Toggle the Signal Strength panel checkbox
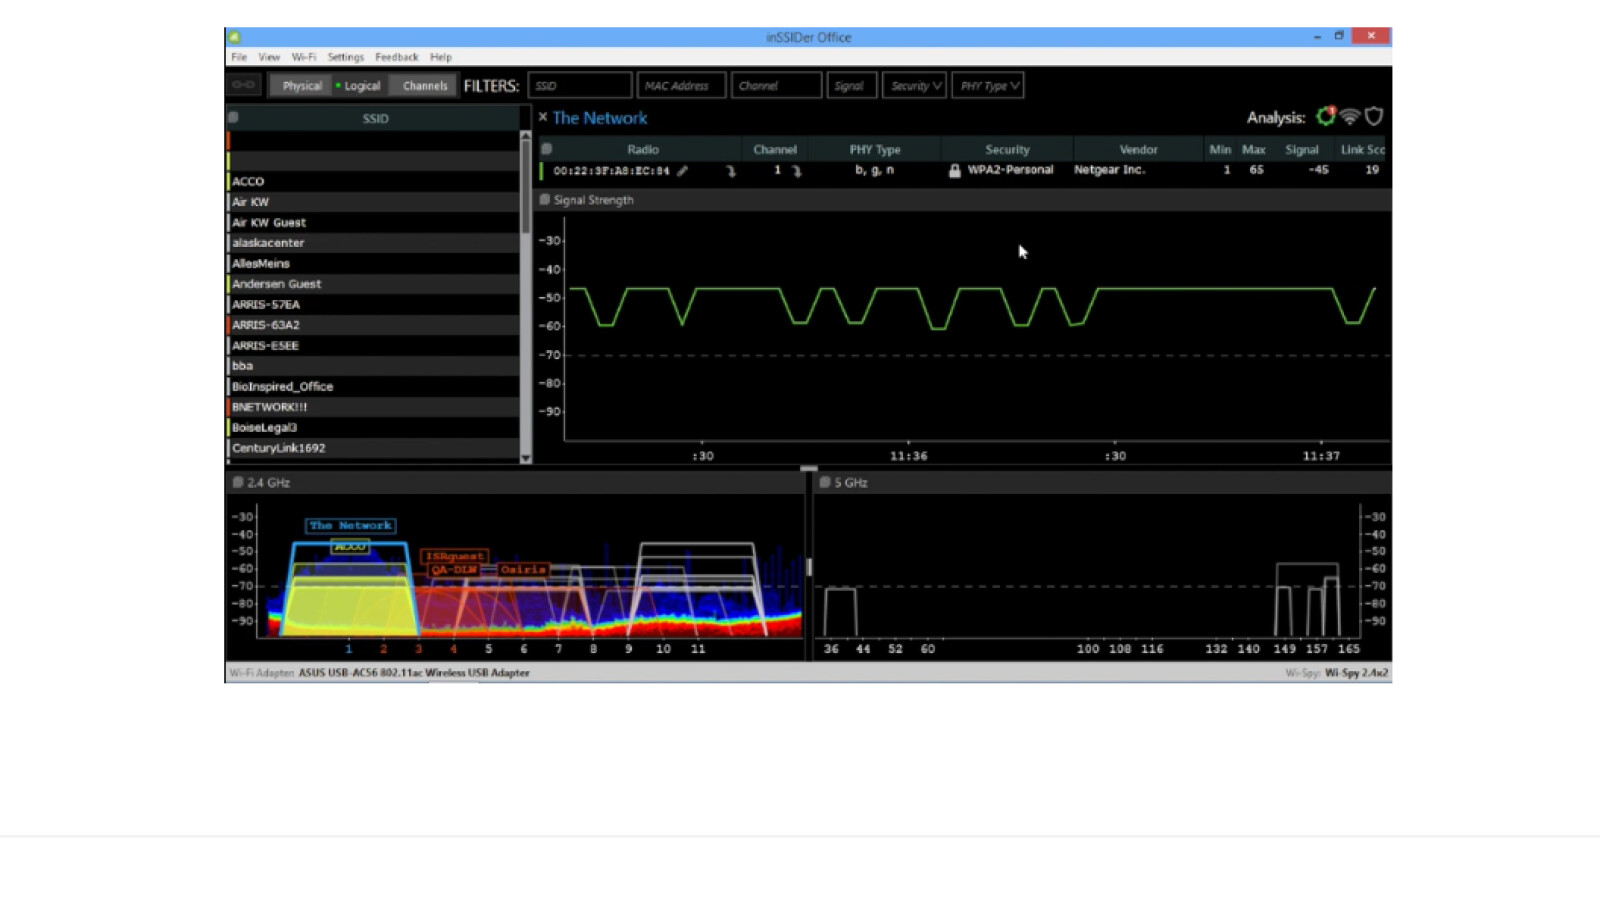The width and height of the screenshot is (1600, 900). tap(545, 200)
